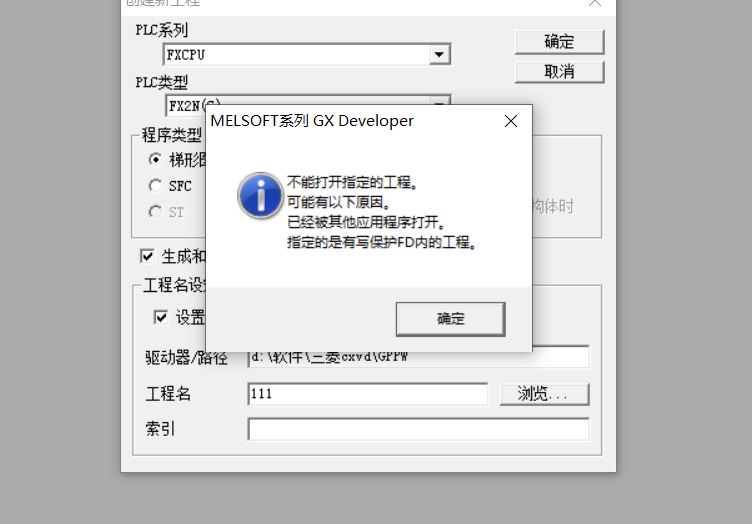Viewport: 752px width, 524px height.
Task: Click the 工程名 field containing 111
Action: point(368,394)
